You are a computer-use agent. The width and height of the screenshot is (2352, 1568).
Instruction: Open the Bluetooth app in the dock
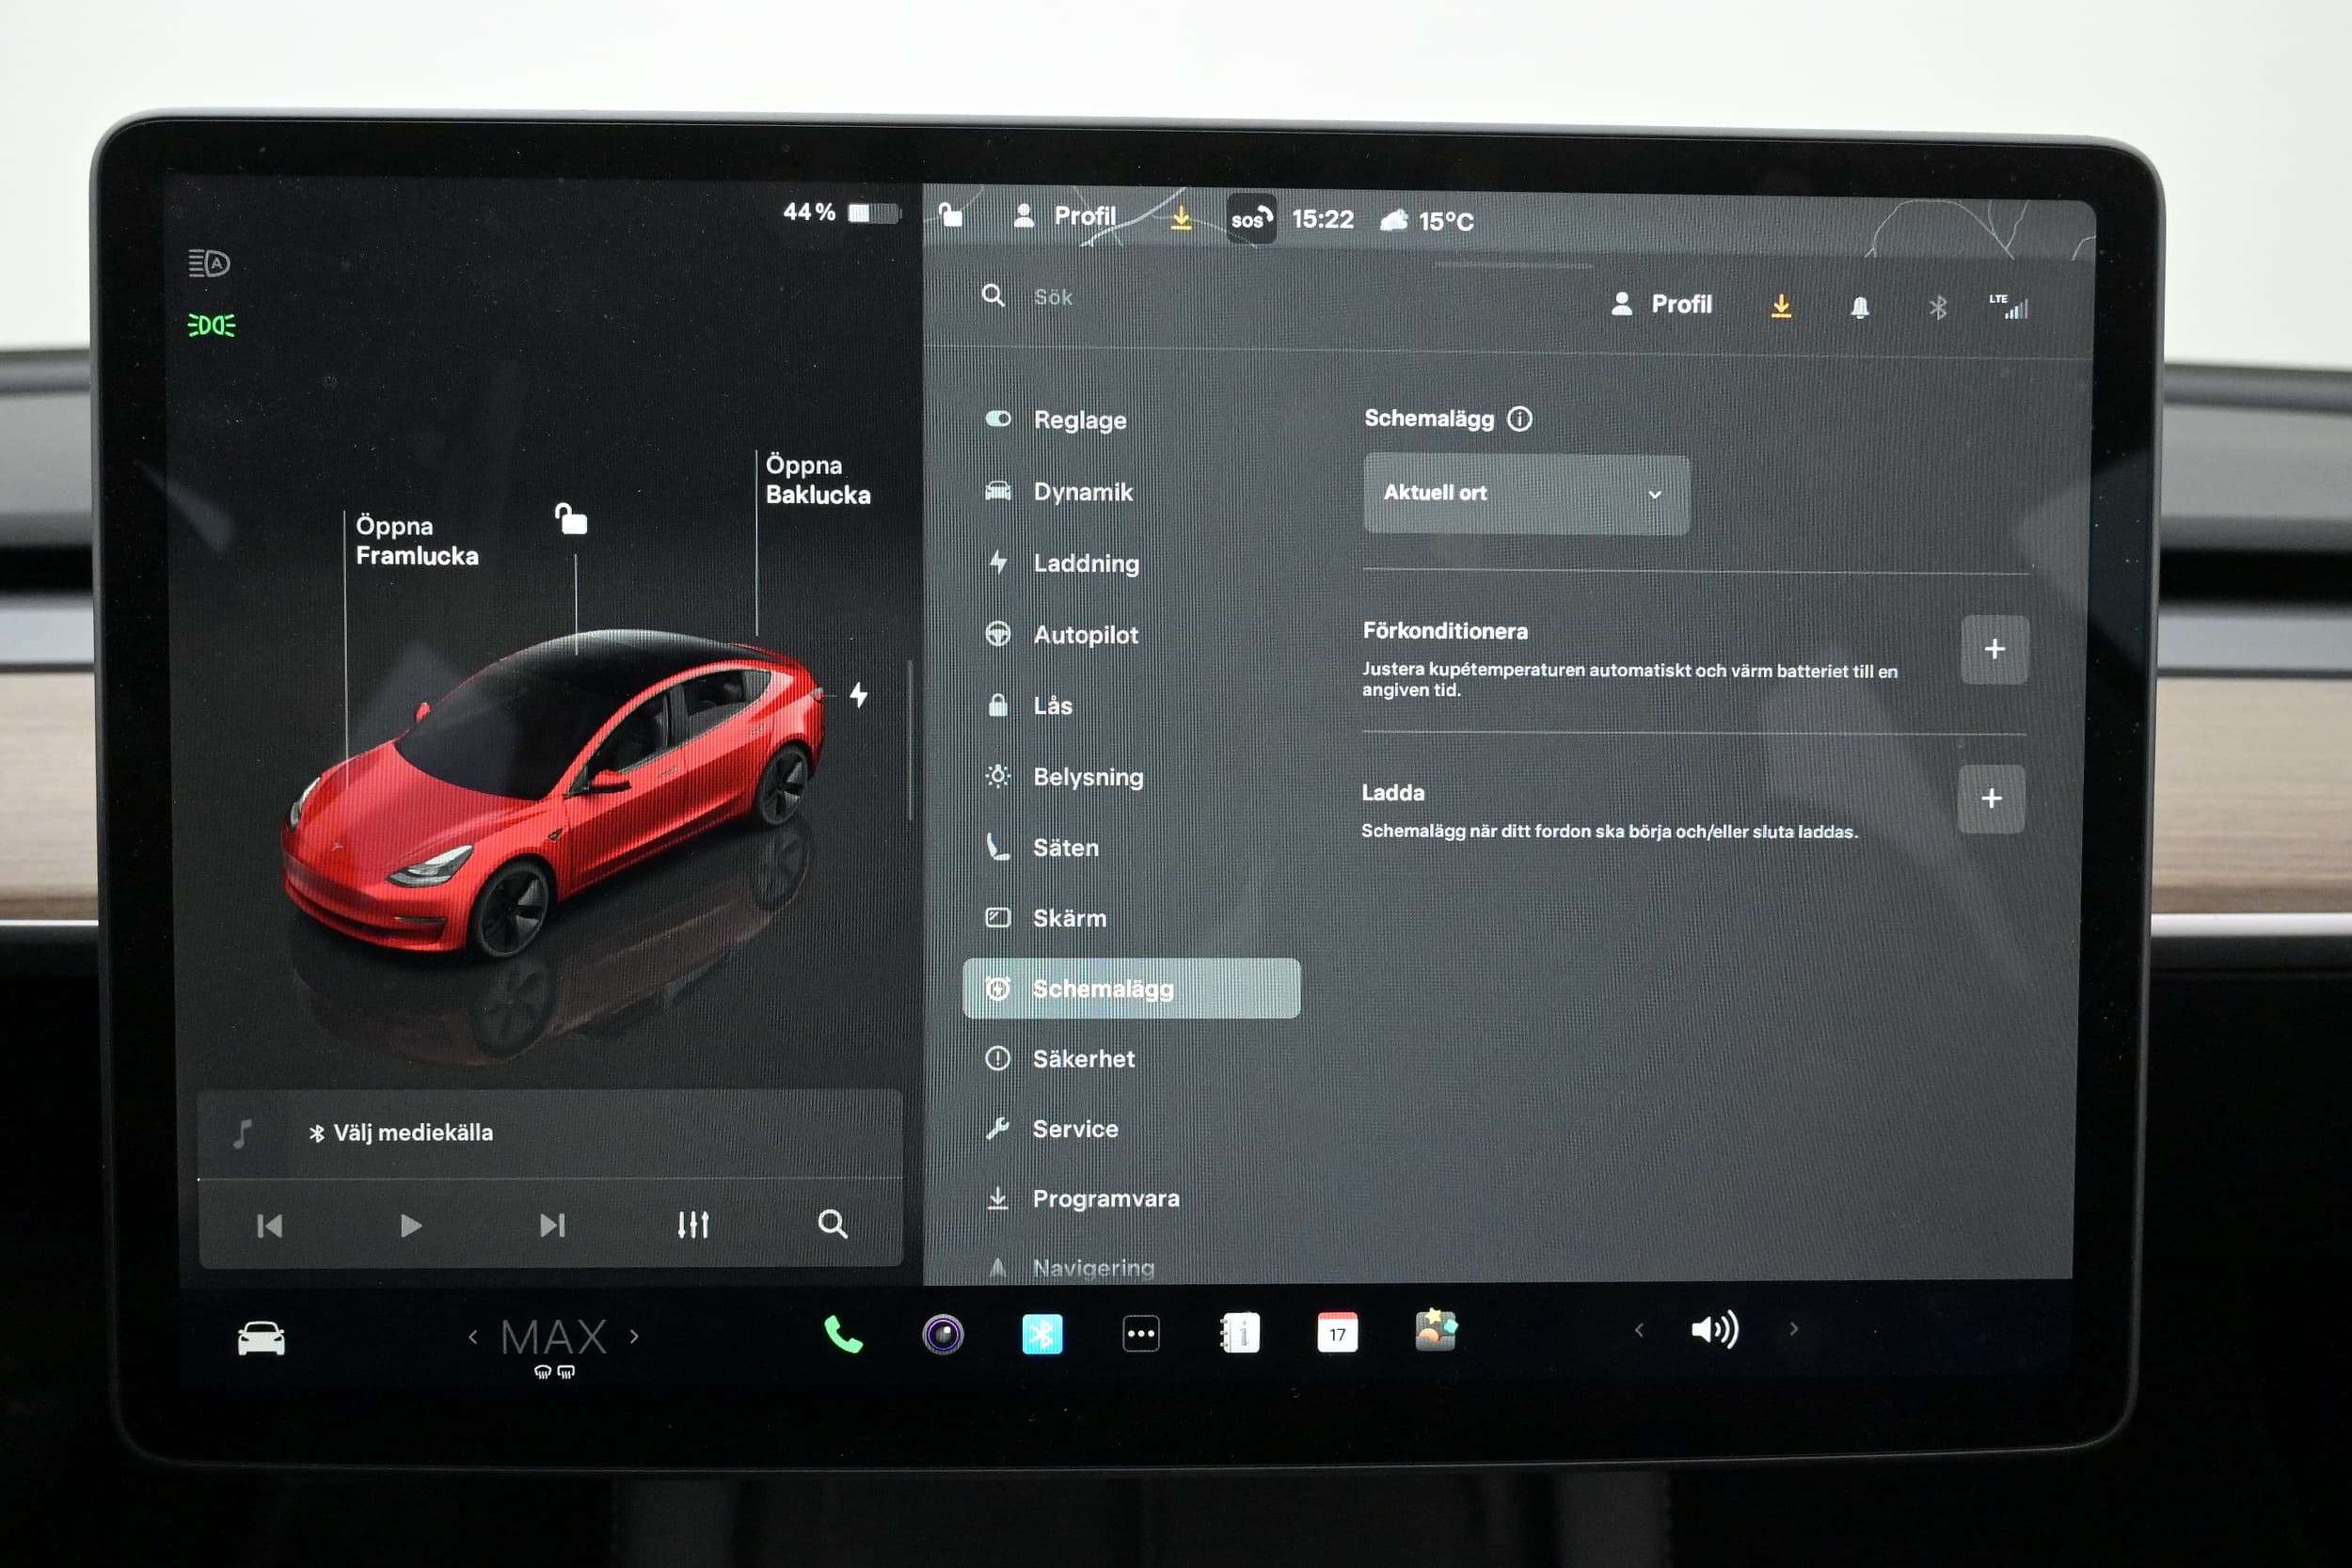pyautogui.click(x=1042, y=1334)
